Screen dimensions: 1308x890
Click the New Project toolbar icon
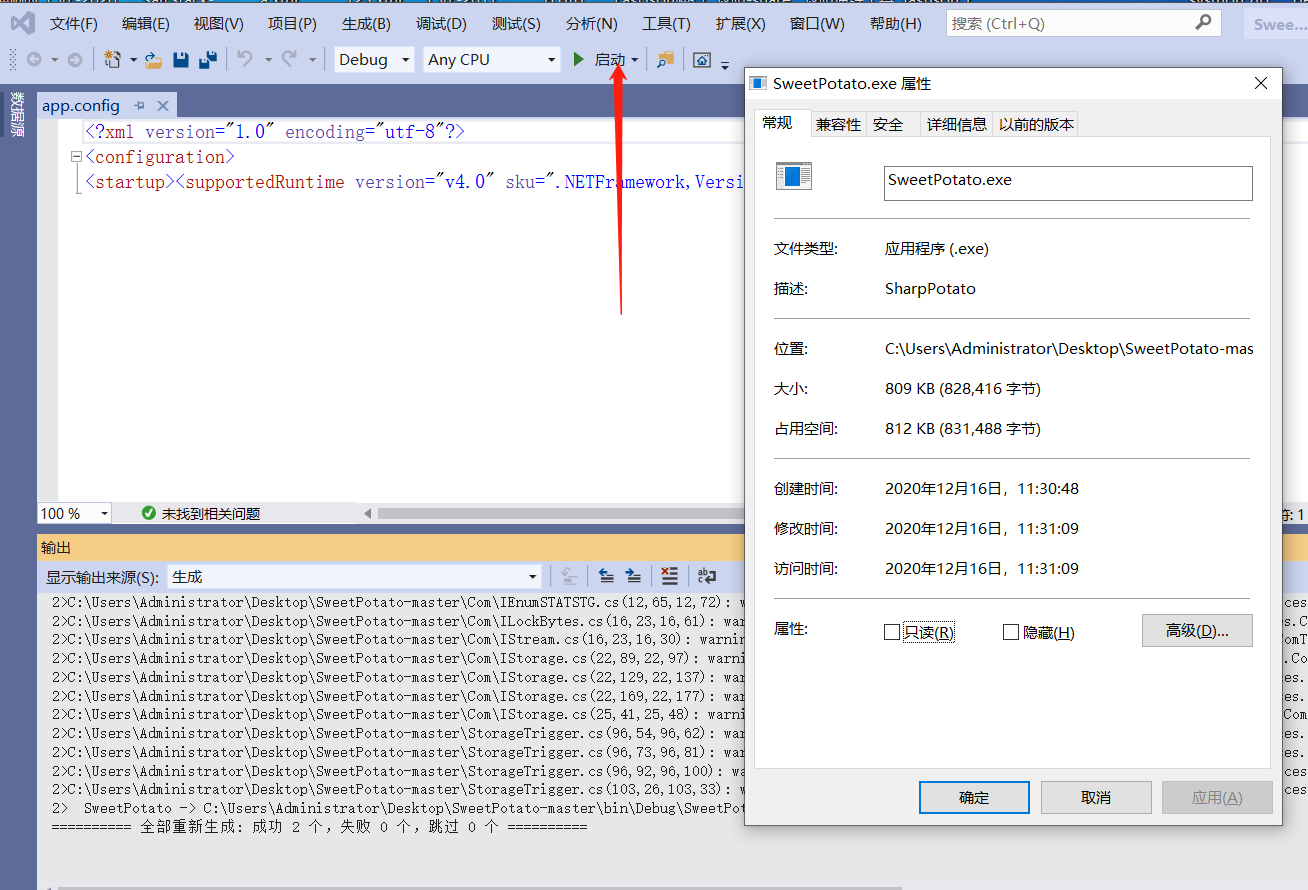pyautogui.click(x=113, y=60)
